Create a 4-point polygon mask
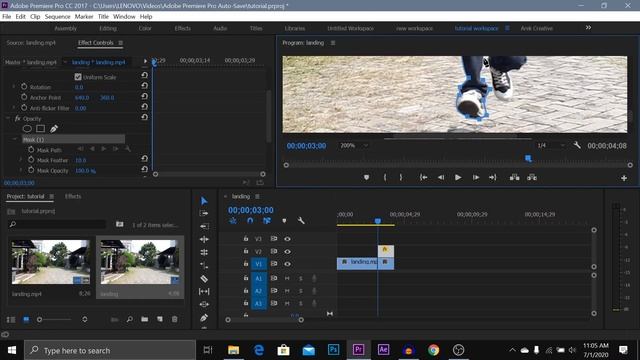640x360 pixels. click(40, 129)
